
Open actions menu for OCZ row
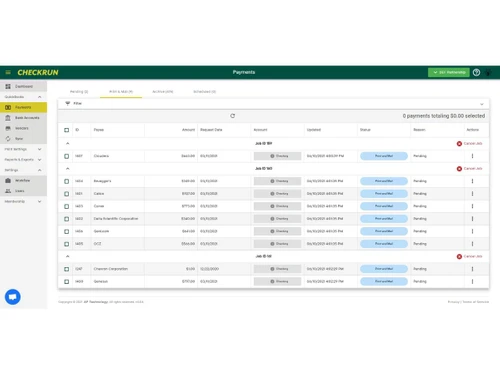point(472,244)
